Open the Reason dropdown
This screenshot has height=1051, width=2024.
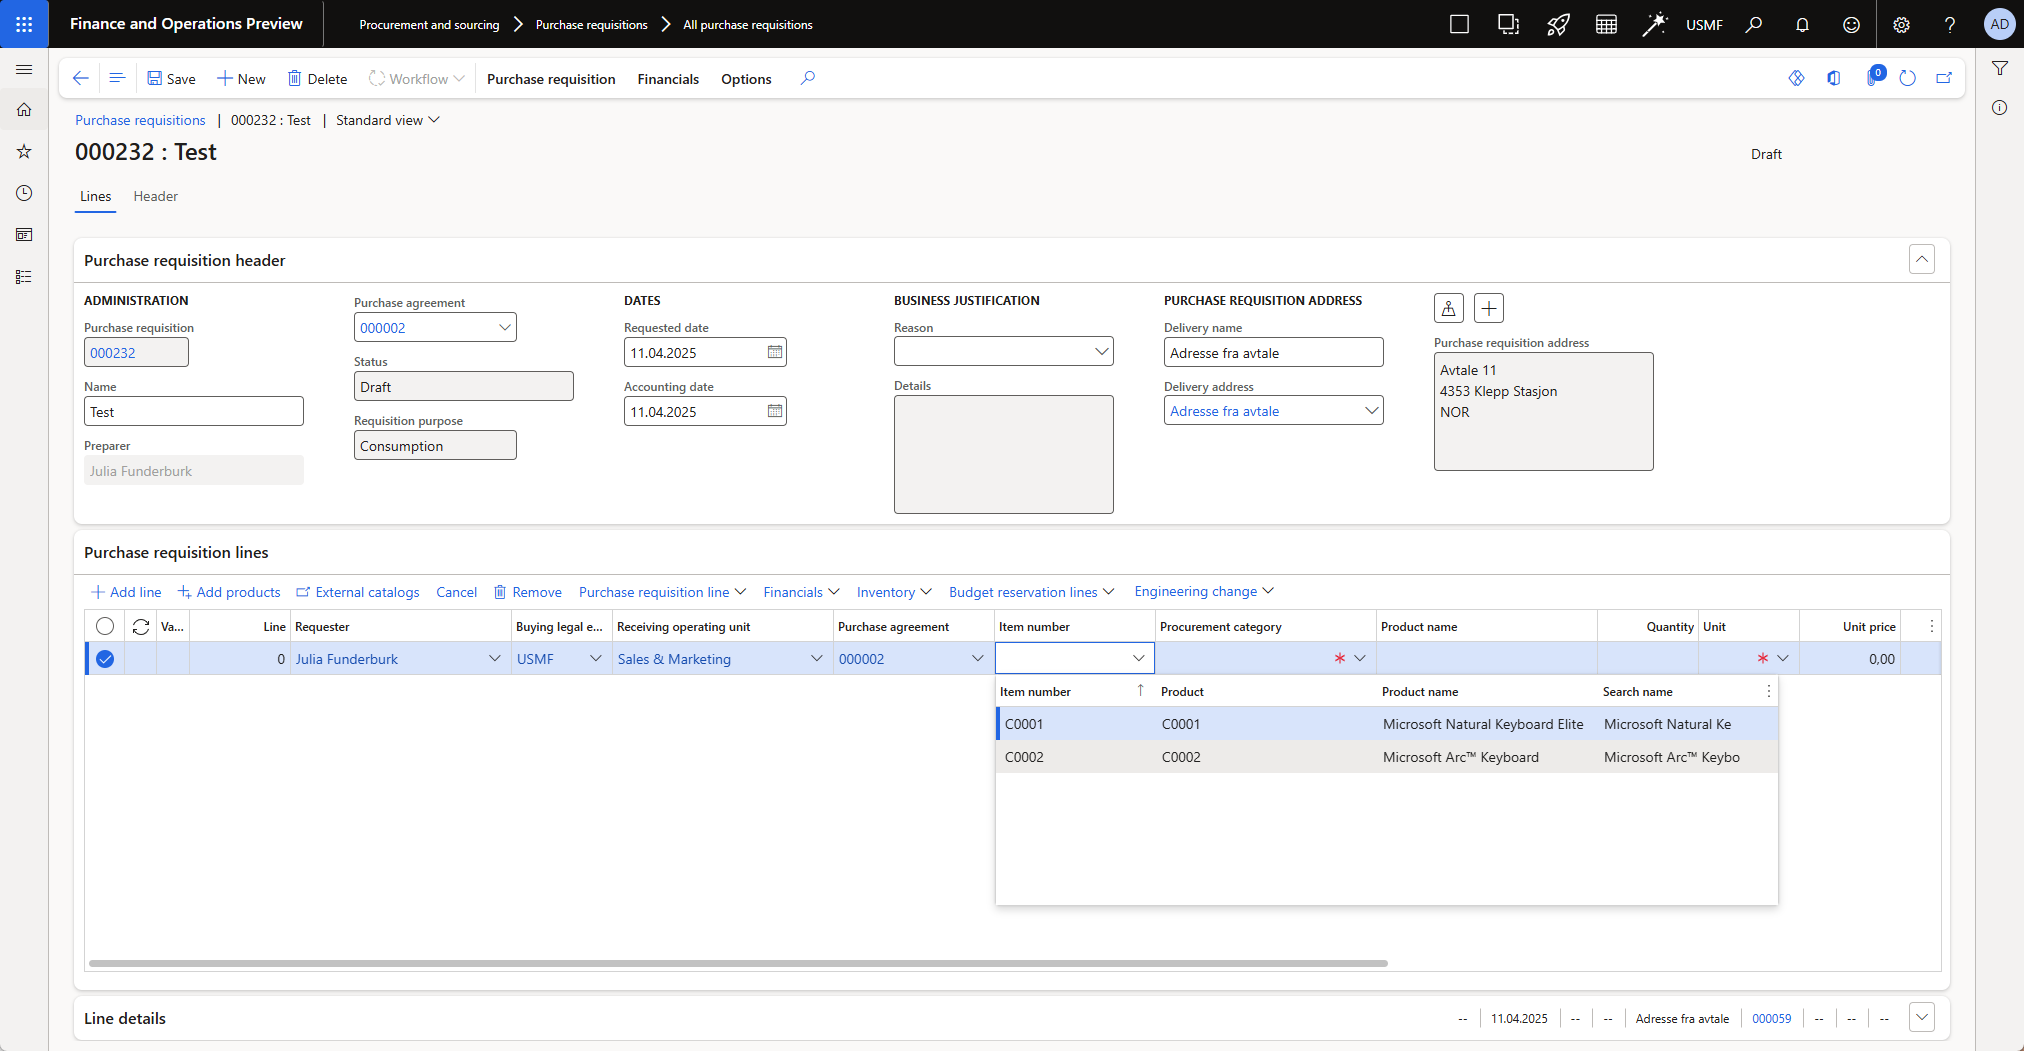pos(1101,351)
